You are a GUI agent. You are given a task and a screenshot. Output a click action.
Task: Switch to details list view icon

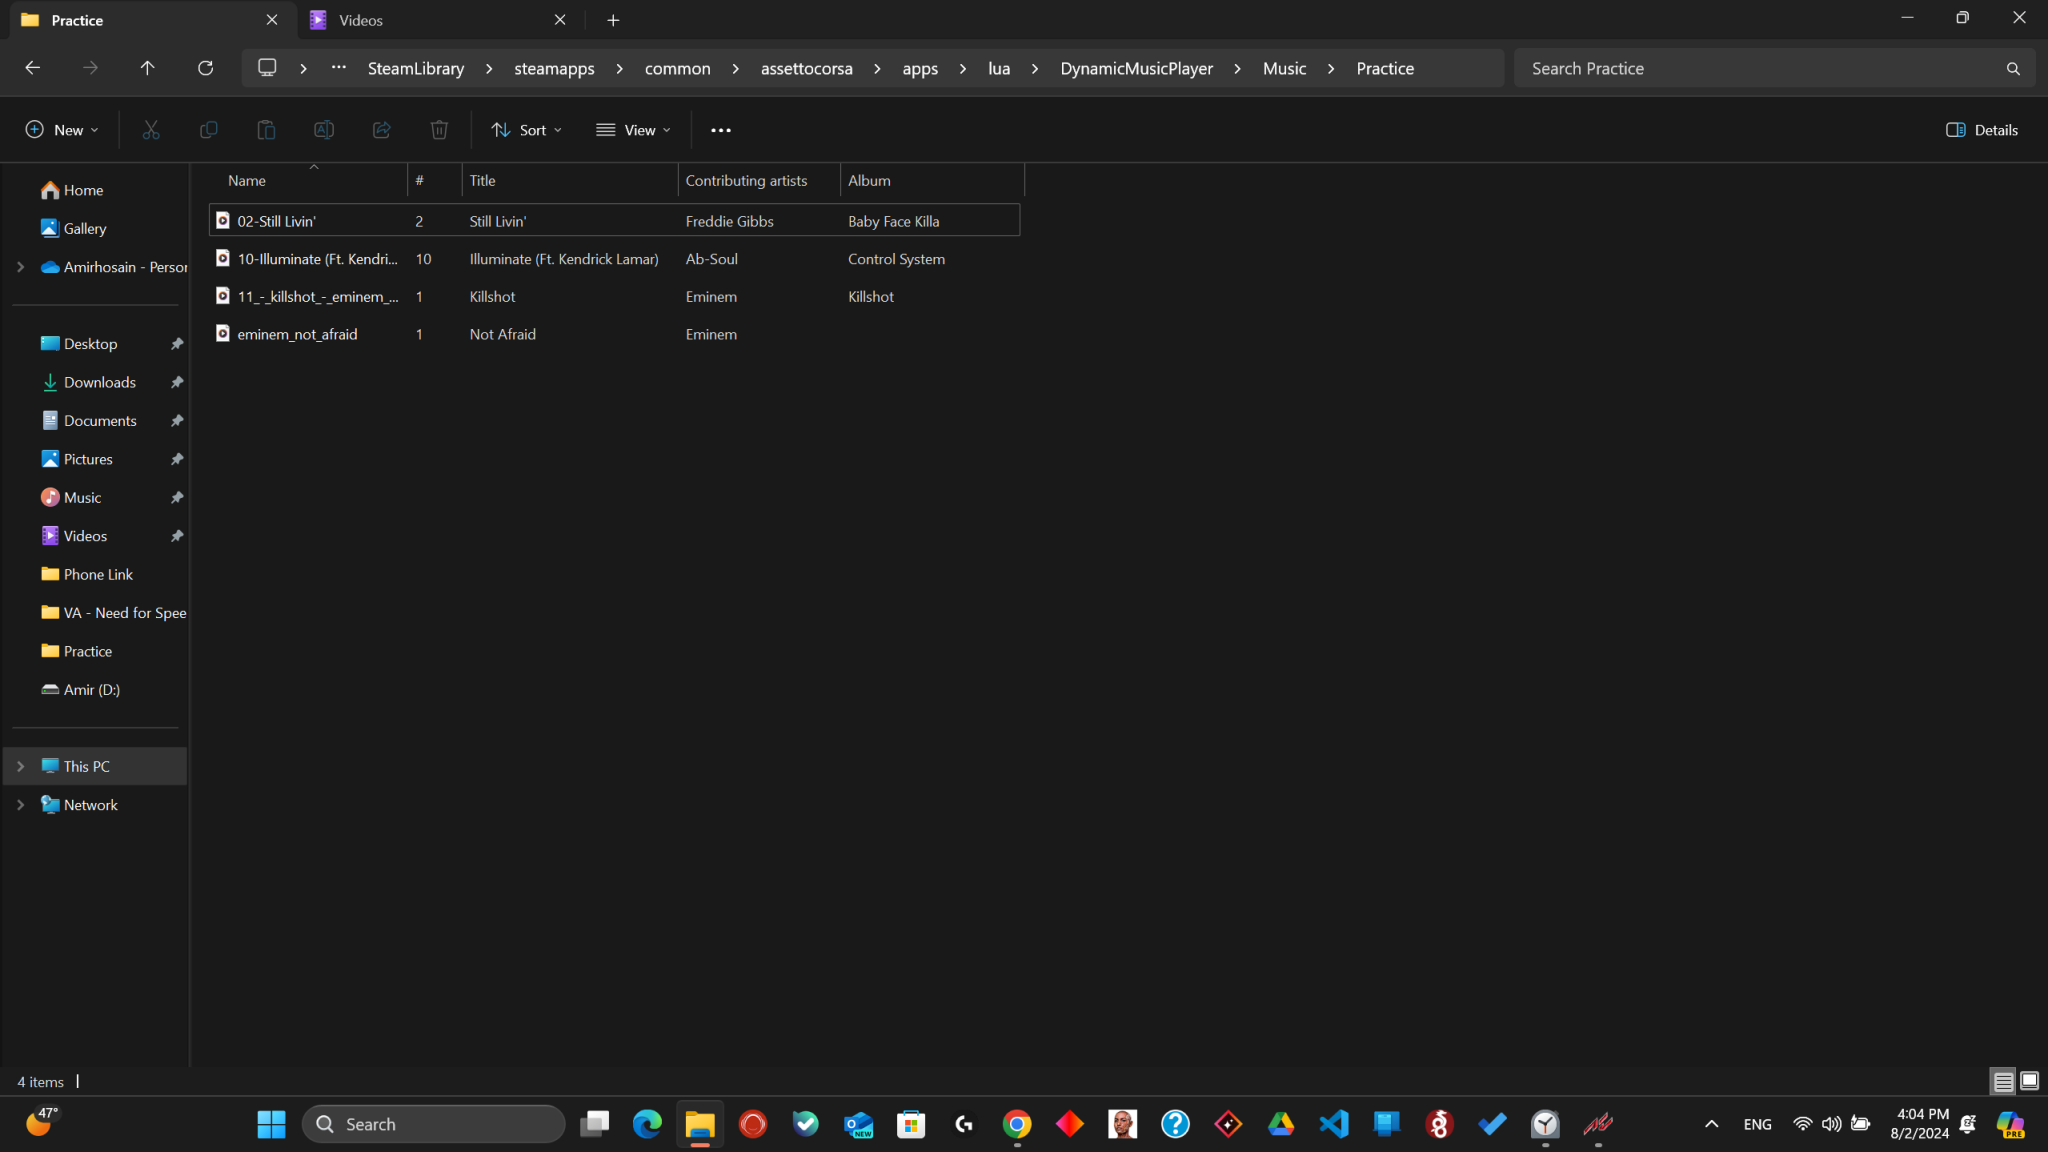tap(2003, 1081)
